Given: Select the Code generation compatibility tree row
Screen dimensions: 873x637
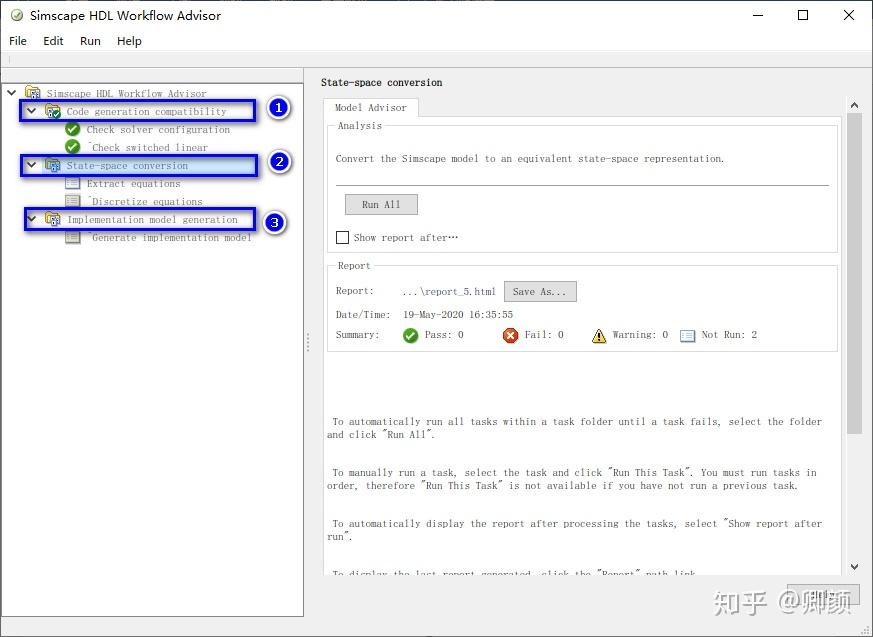Looking at the screenshot, I should click(146, 111).
